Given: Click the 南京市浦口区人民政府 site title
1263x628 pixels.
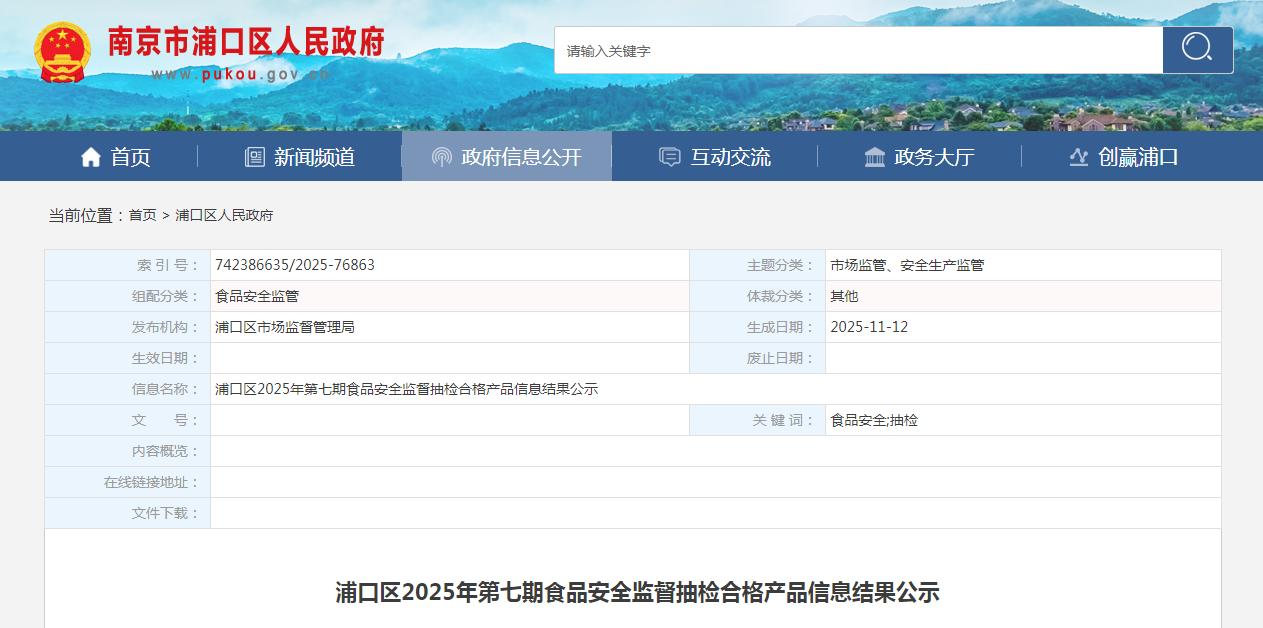Looking at the screenshot, I should 247,41.
